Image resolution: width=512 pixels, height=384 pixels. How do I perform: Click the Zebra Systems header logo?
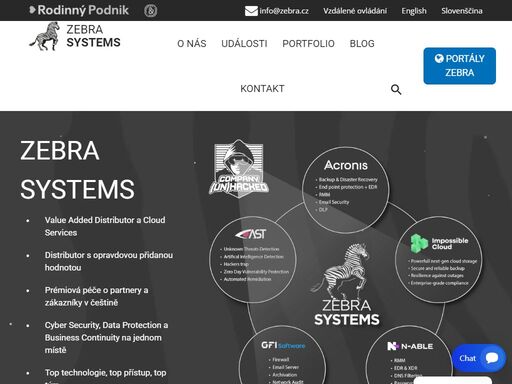click(75, 36)
